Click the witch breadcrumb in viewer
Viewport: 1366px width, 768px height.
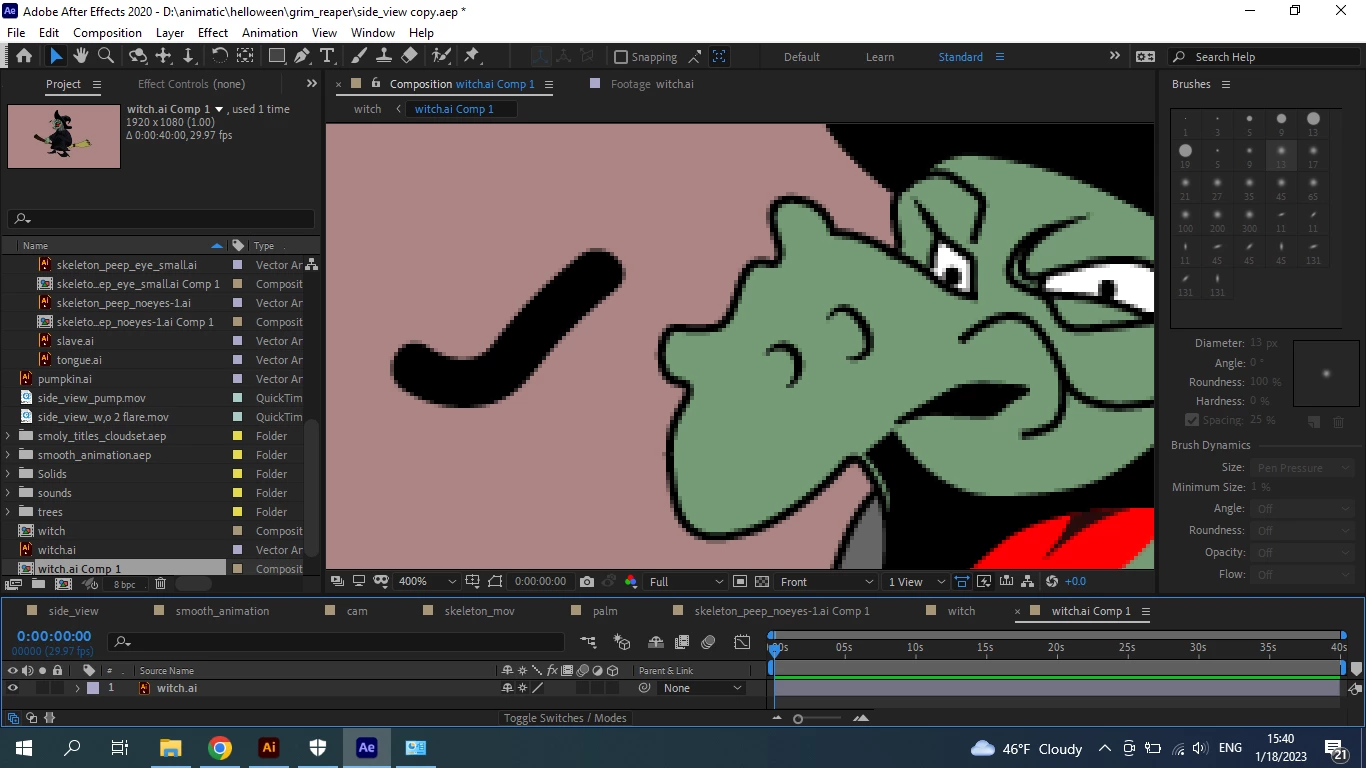point(367,109)
